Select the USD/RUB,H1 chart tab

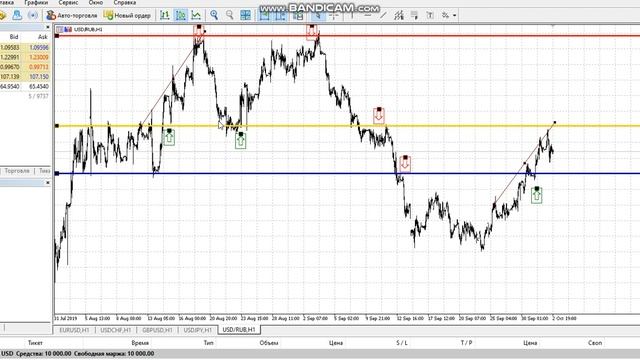pos(239,329)
